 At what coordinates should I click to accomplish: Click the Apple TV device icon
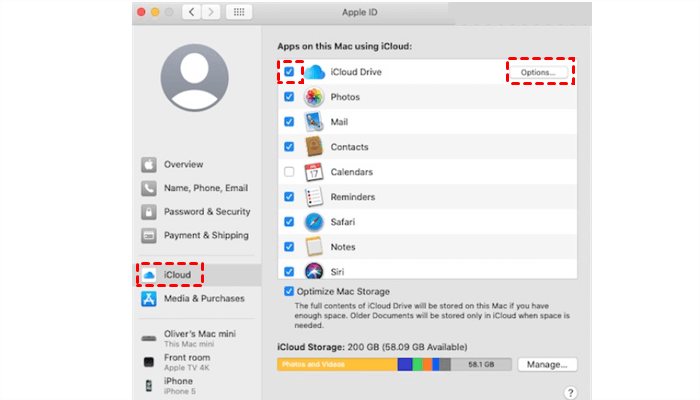(149, 362)
